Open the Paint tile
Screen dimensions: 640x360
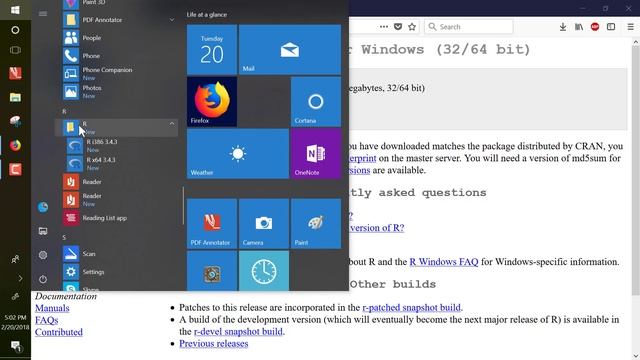(x=316, y=224)
